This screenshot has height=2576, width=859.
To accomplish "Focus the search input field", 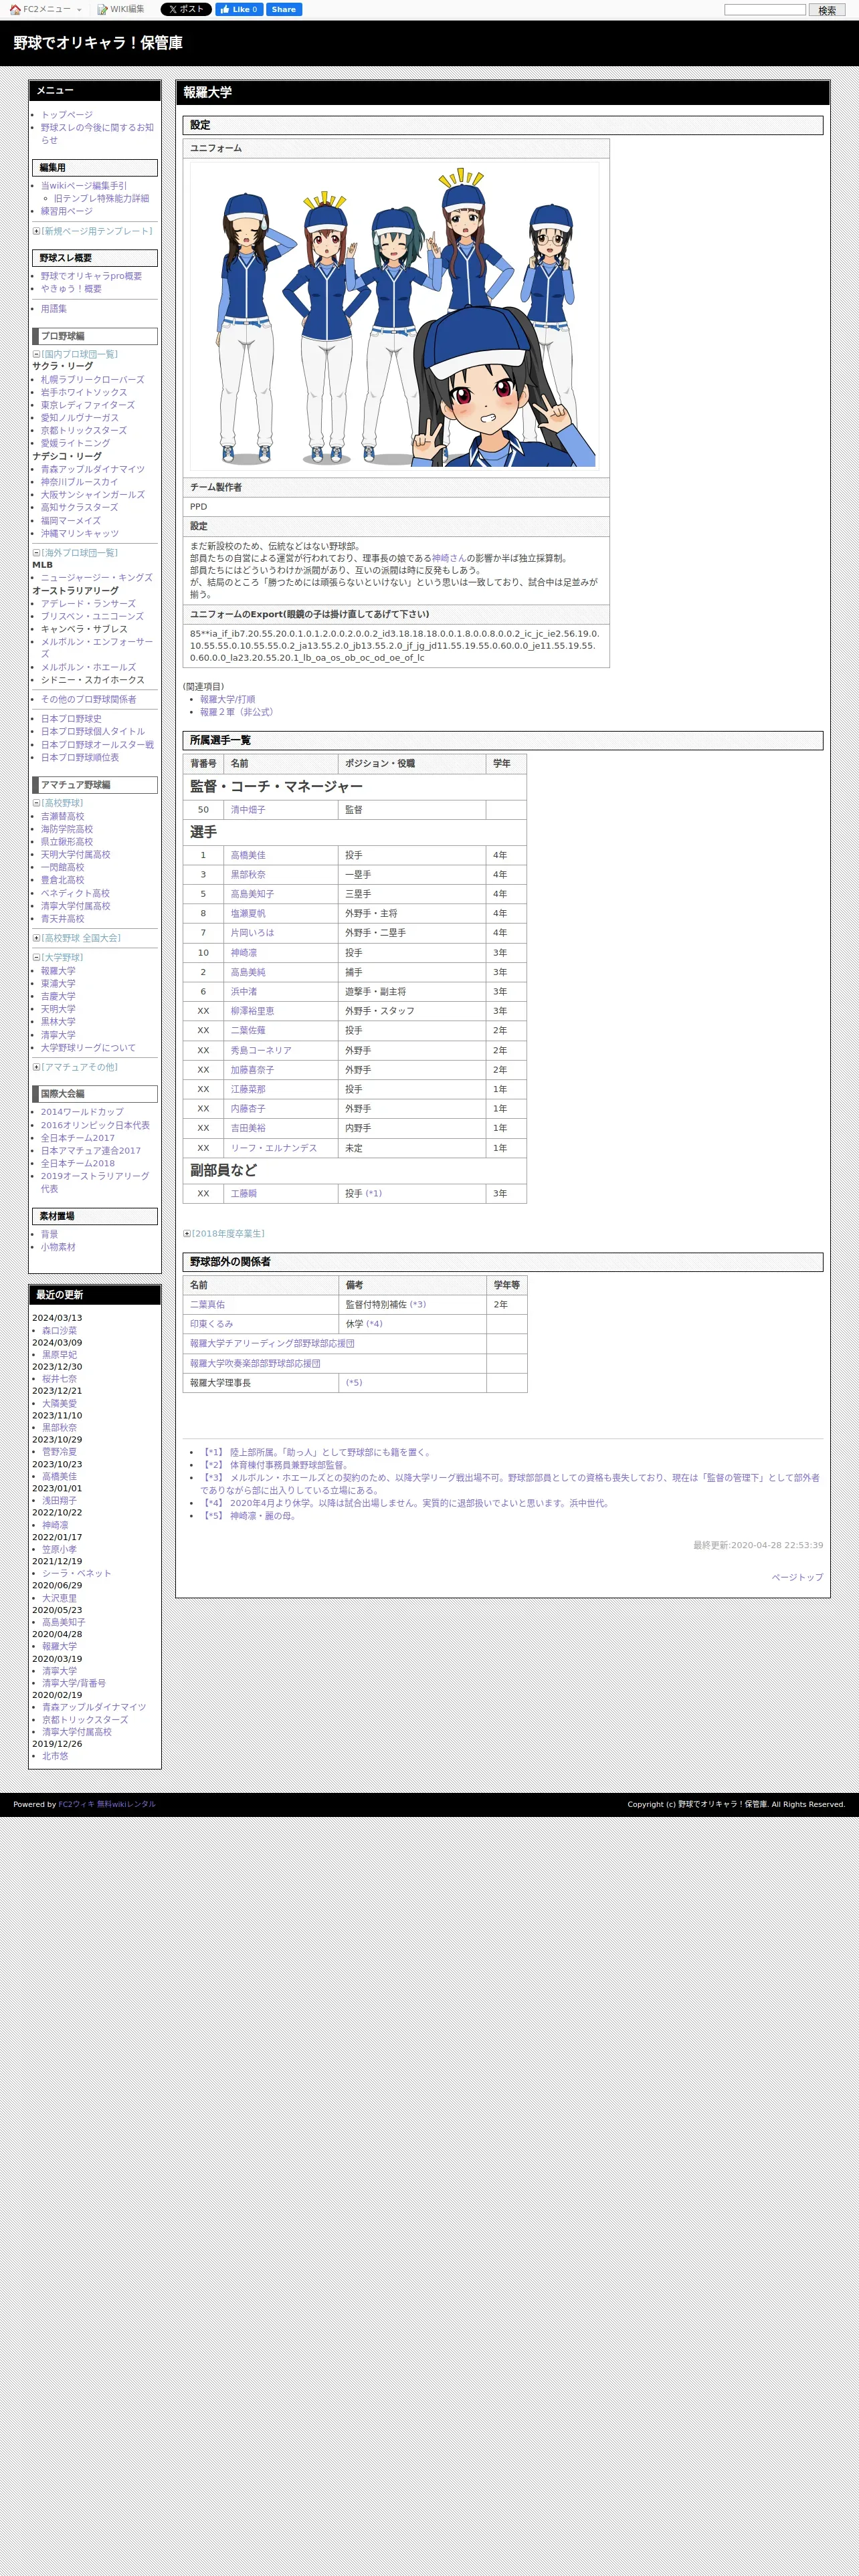I will pos(765,10).
